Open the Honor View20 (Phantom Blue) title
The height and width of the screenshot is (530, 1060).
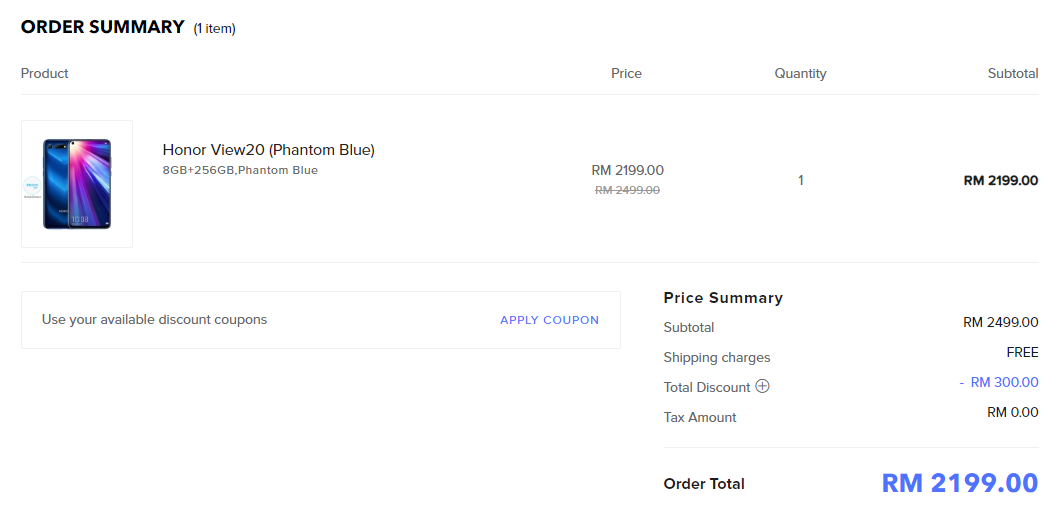pyautogui.click(x=268, y=150)
